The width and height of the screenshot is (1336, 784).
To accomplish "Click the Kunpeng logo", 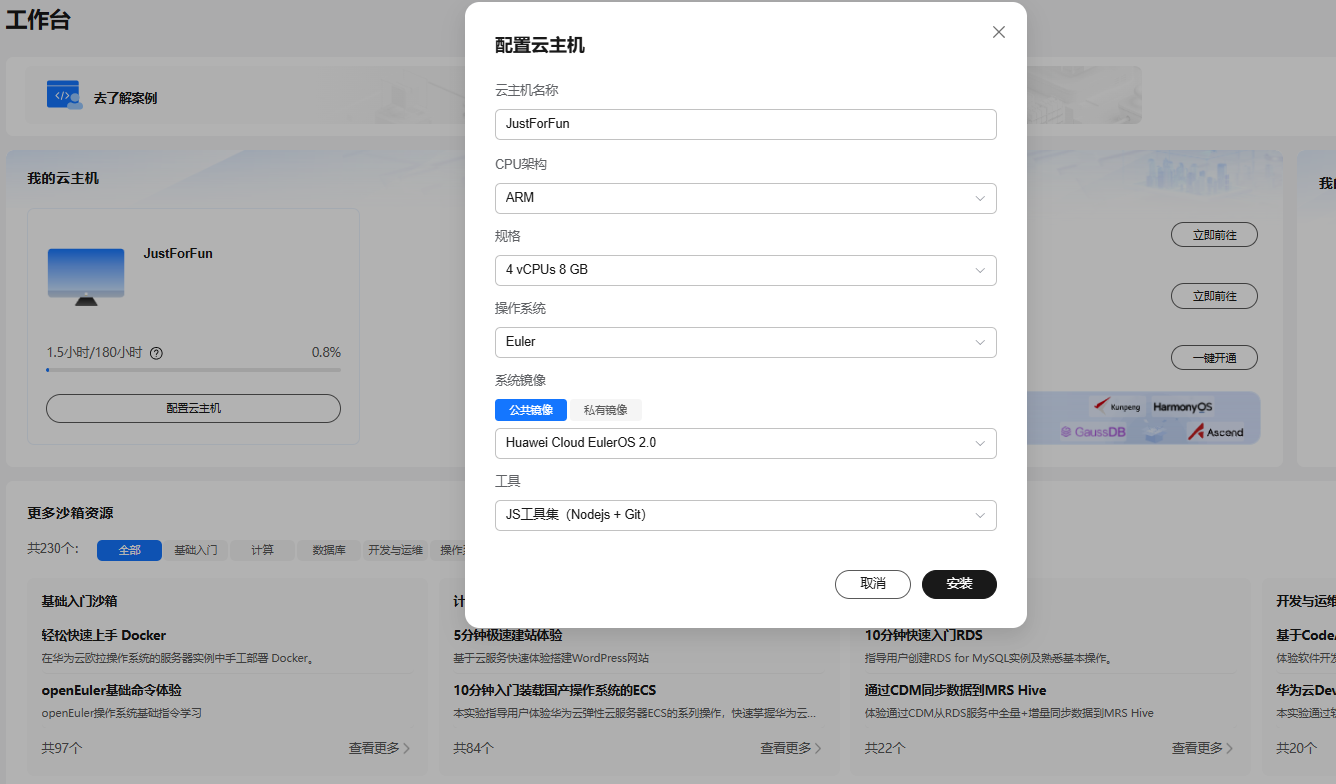I will tap(1117, 406).
